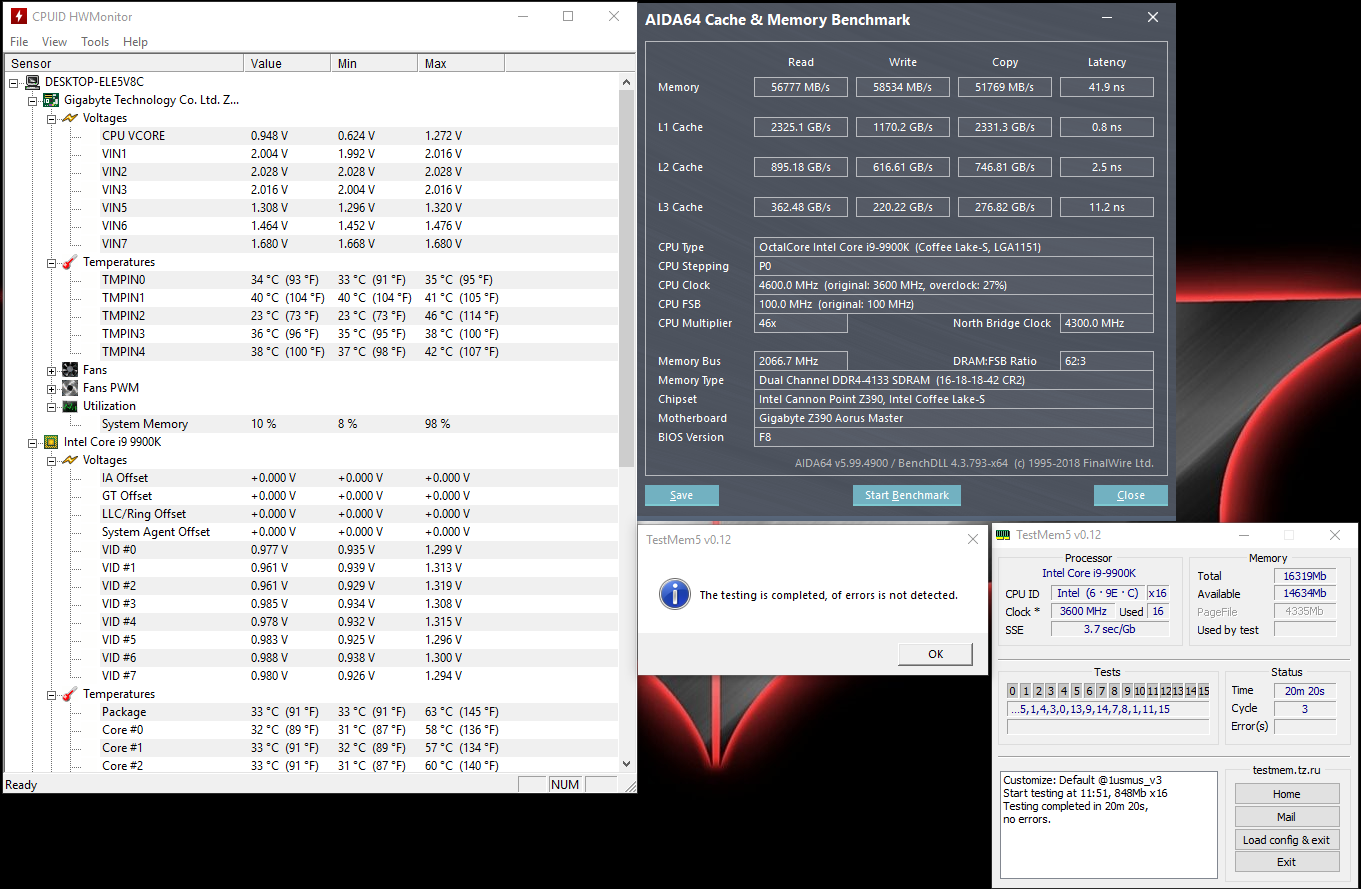This screenshot has height=889, width=1361.
Task: Collapse the Intel Core i9 9900K node
Action: pos(33,442)
